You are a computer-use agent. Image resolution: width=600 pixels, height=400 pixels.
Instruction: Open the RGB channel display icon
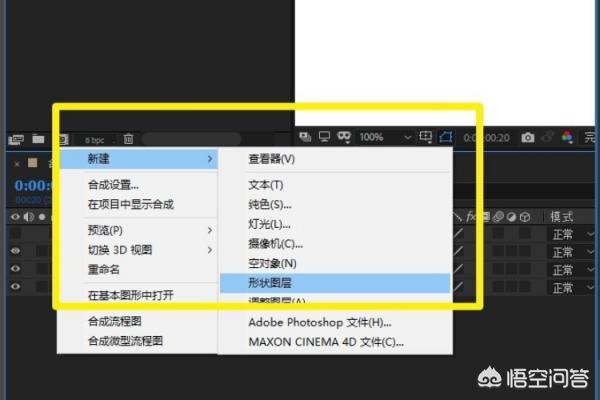(567, 137)
